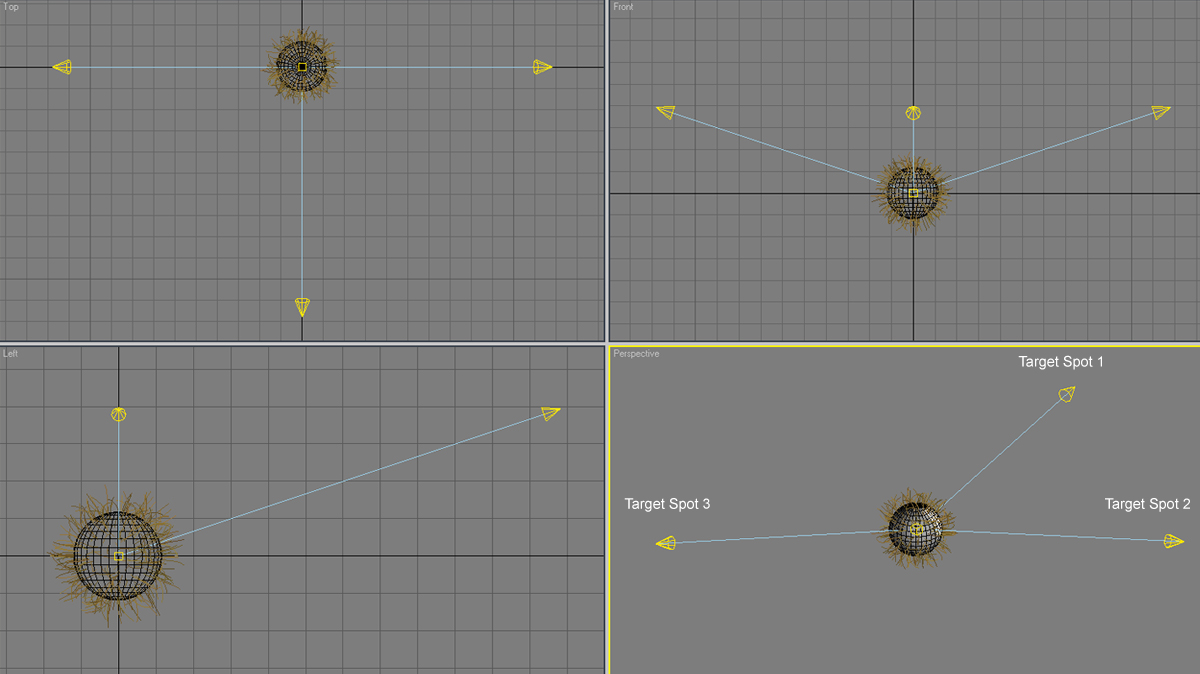The image size is (1200, 674).
Task: Click the Front viewport label
Action: coord(623,8)
